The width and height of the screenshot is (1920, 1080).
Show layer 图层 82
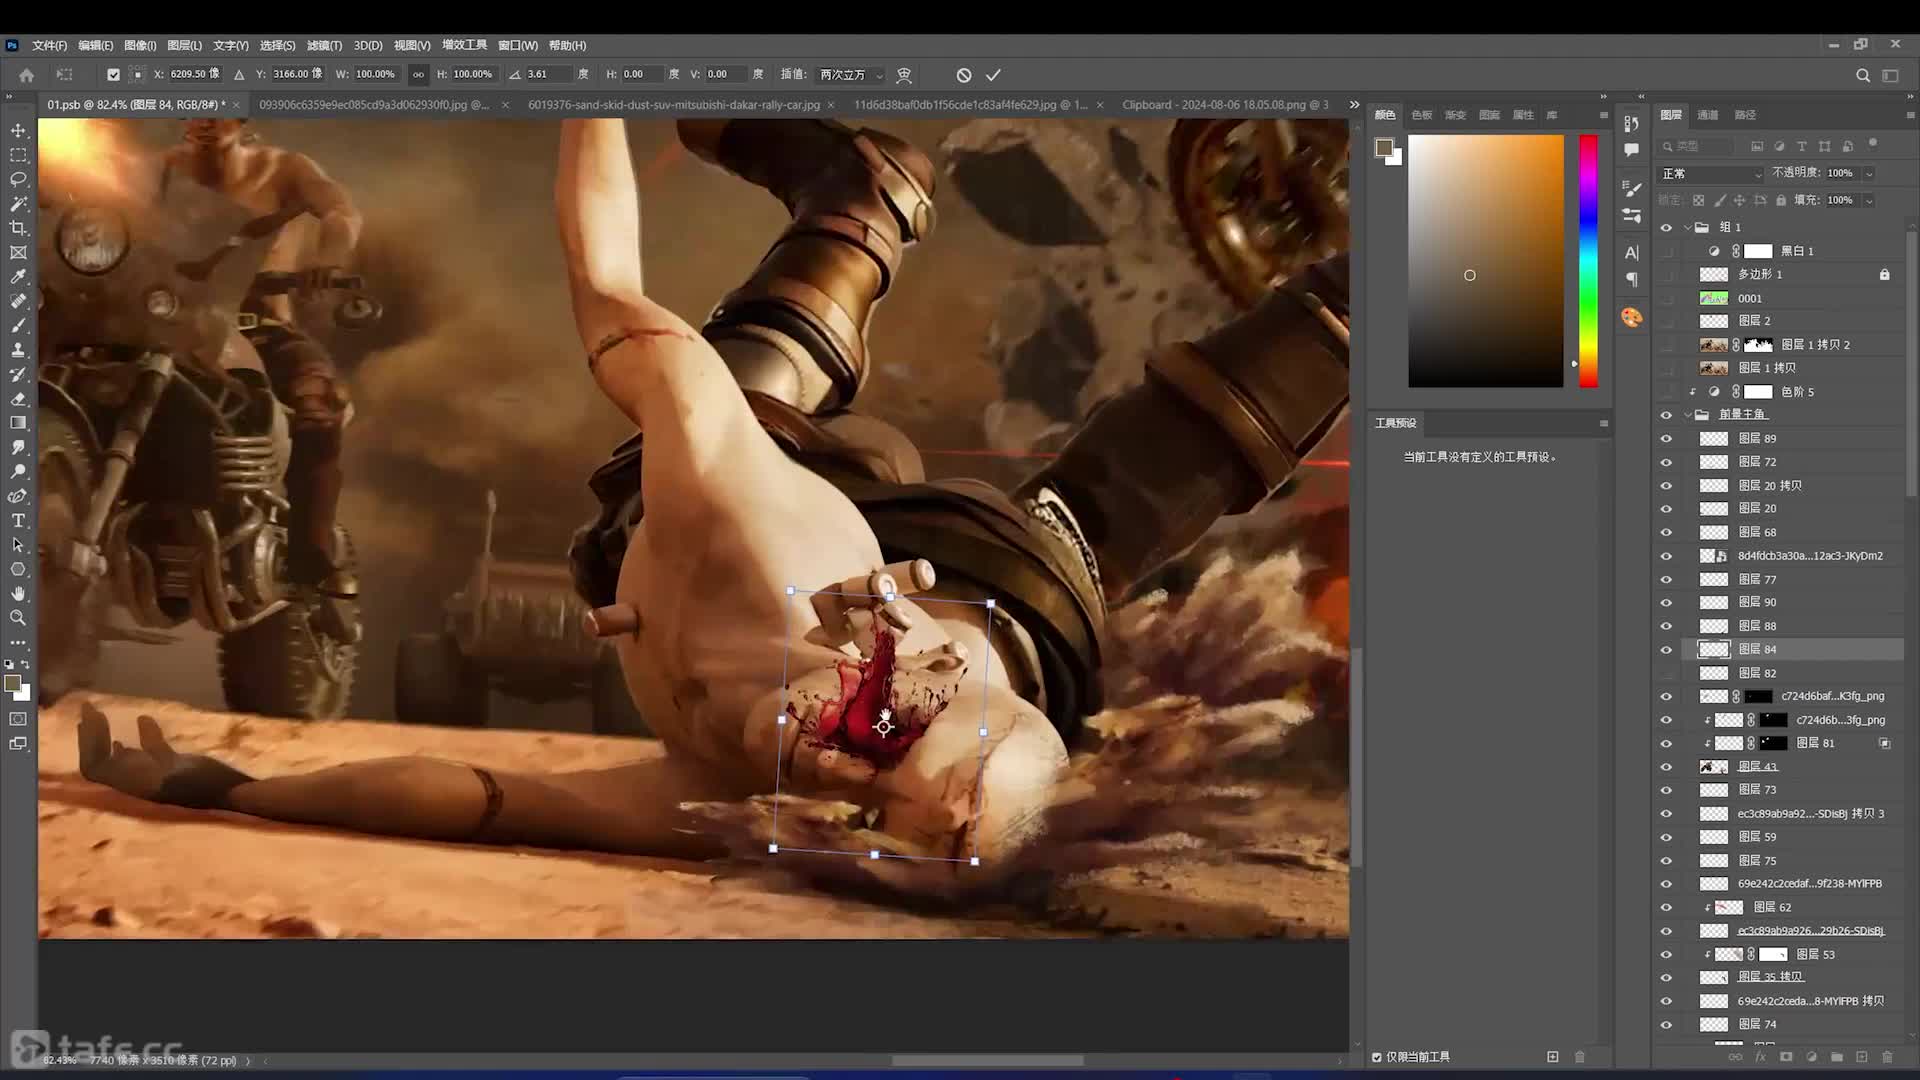point(1666,673)
